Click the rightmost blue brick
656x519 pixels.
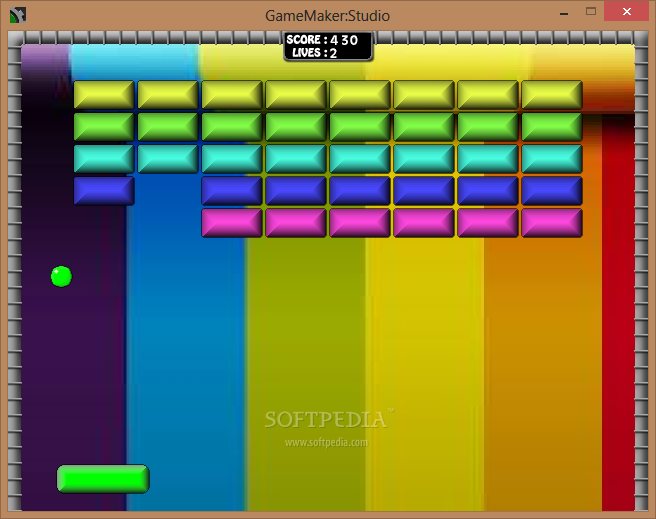click(552, 191)
